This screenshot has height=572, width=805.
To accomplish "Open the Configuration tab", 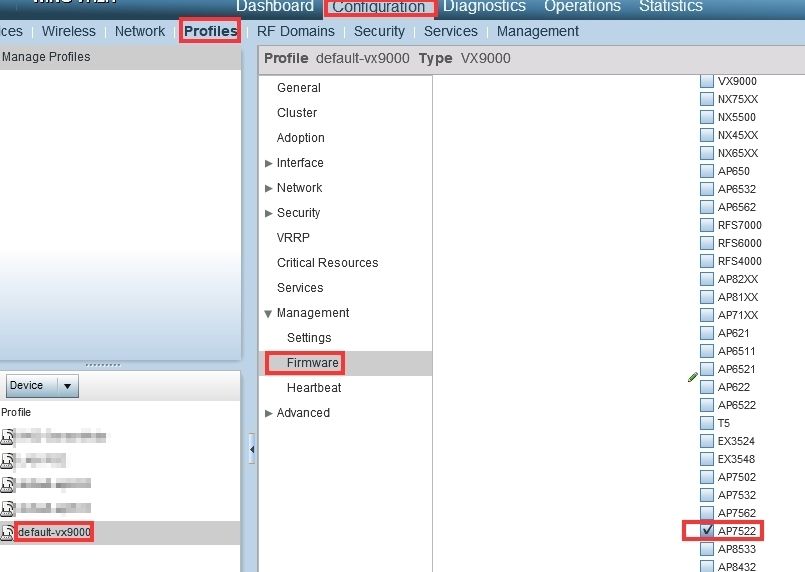I will (378, 7).
